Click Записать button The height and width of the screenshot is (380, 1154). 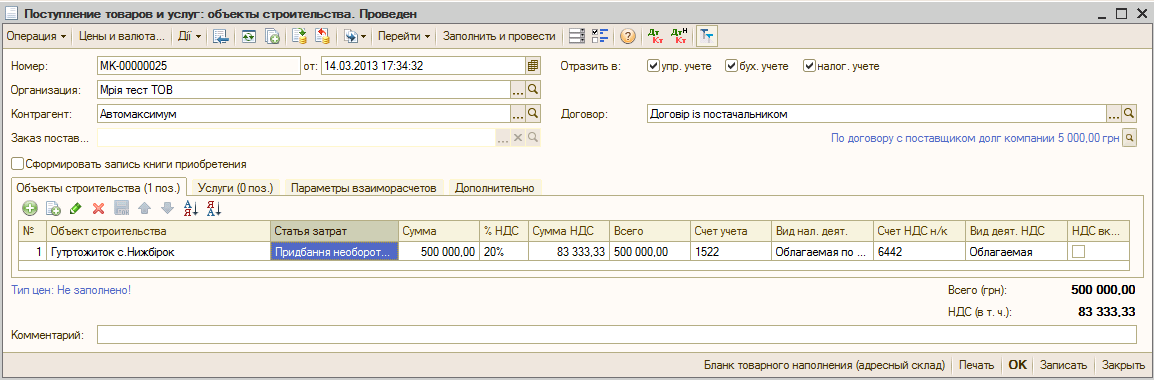click(1063, 365)
